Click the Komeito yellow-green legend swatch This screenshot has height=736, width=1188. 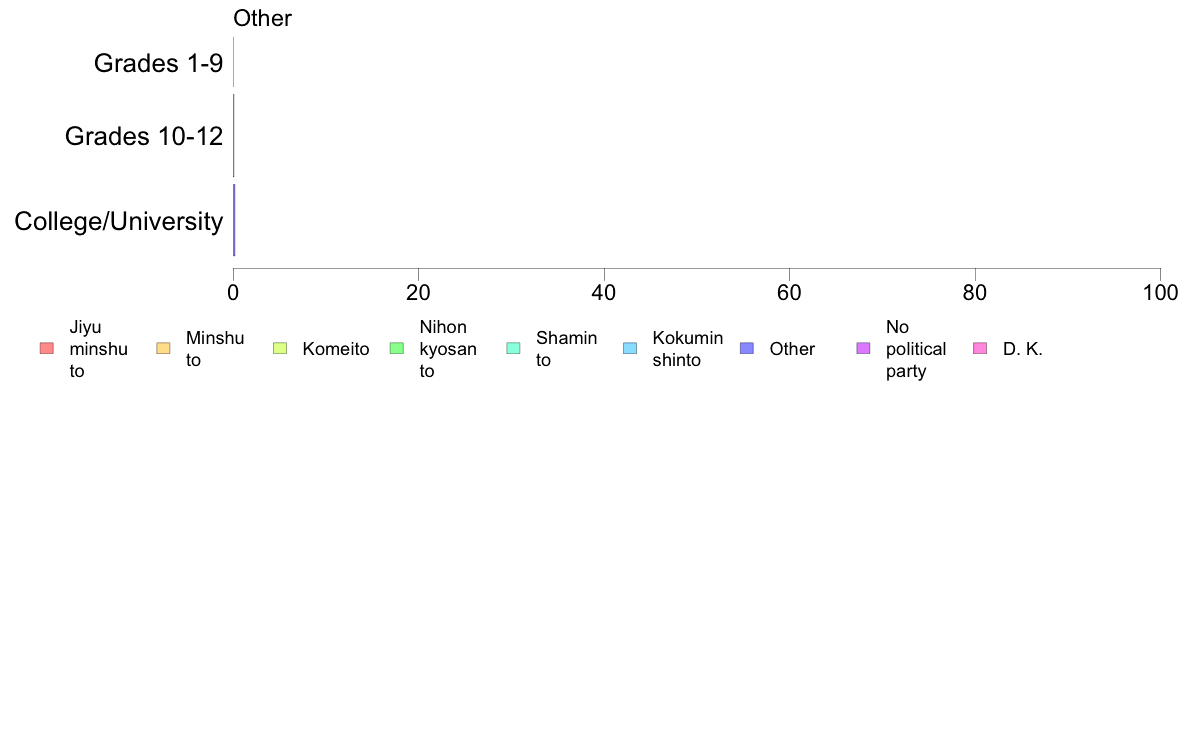[280, 349]
